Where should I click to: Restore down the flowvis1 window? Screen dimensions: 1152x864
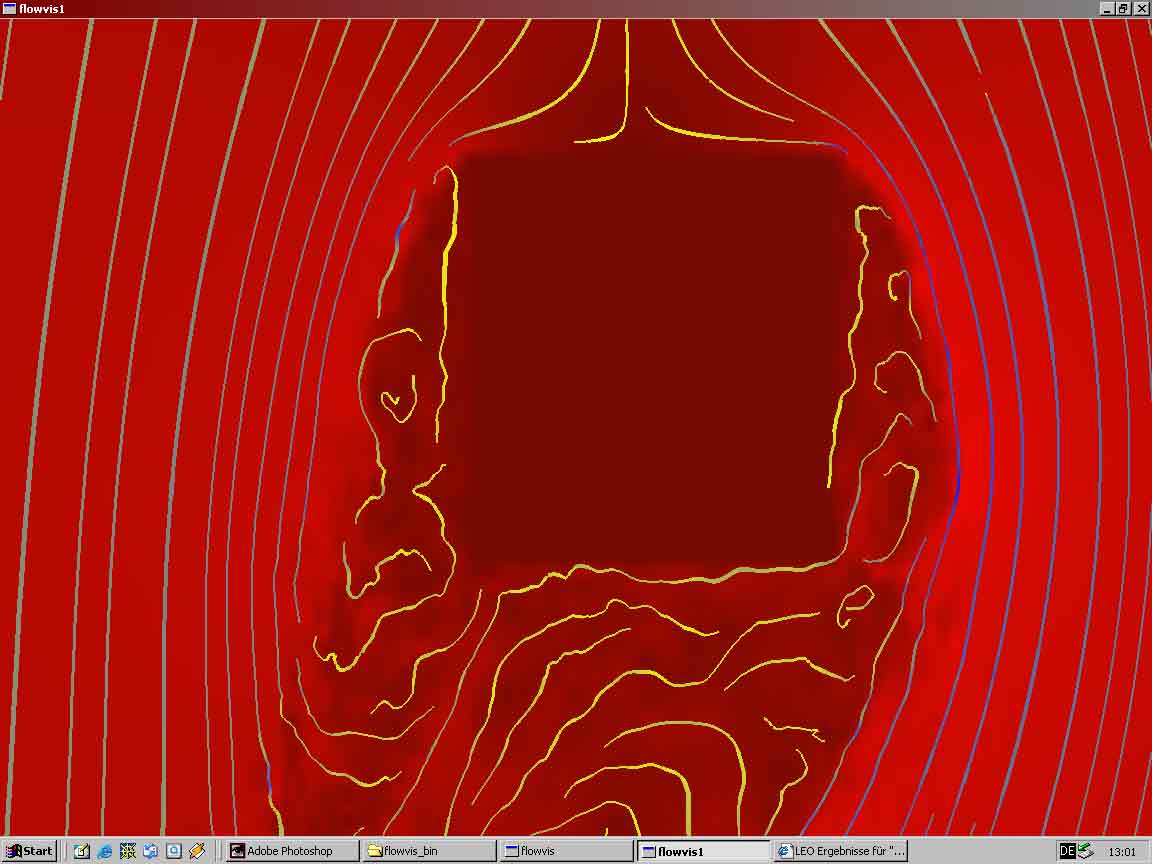1123,8
